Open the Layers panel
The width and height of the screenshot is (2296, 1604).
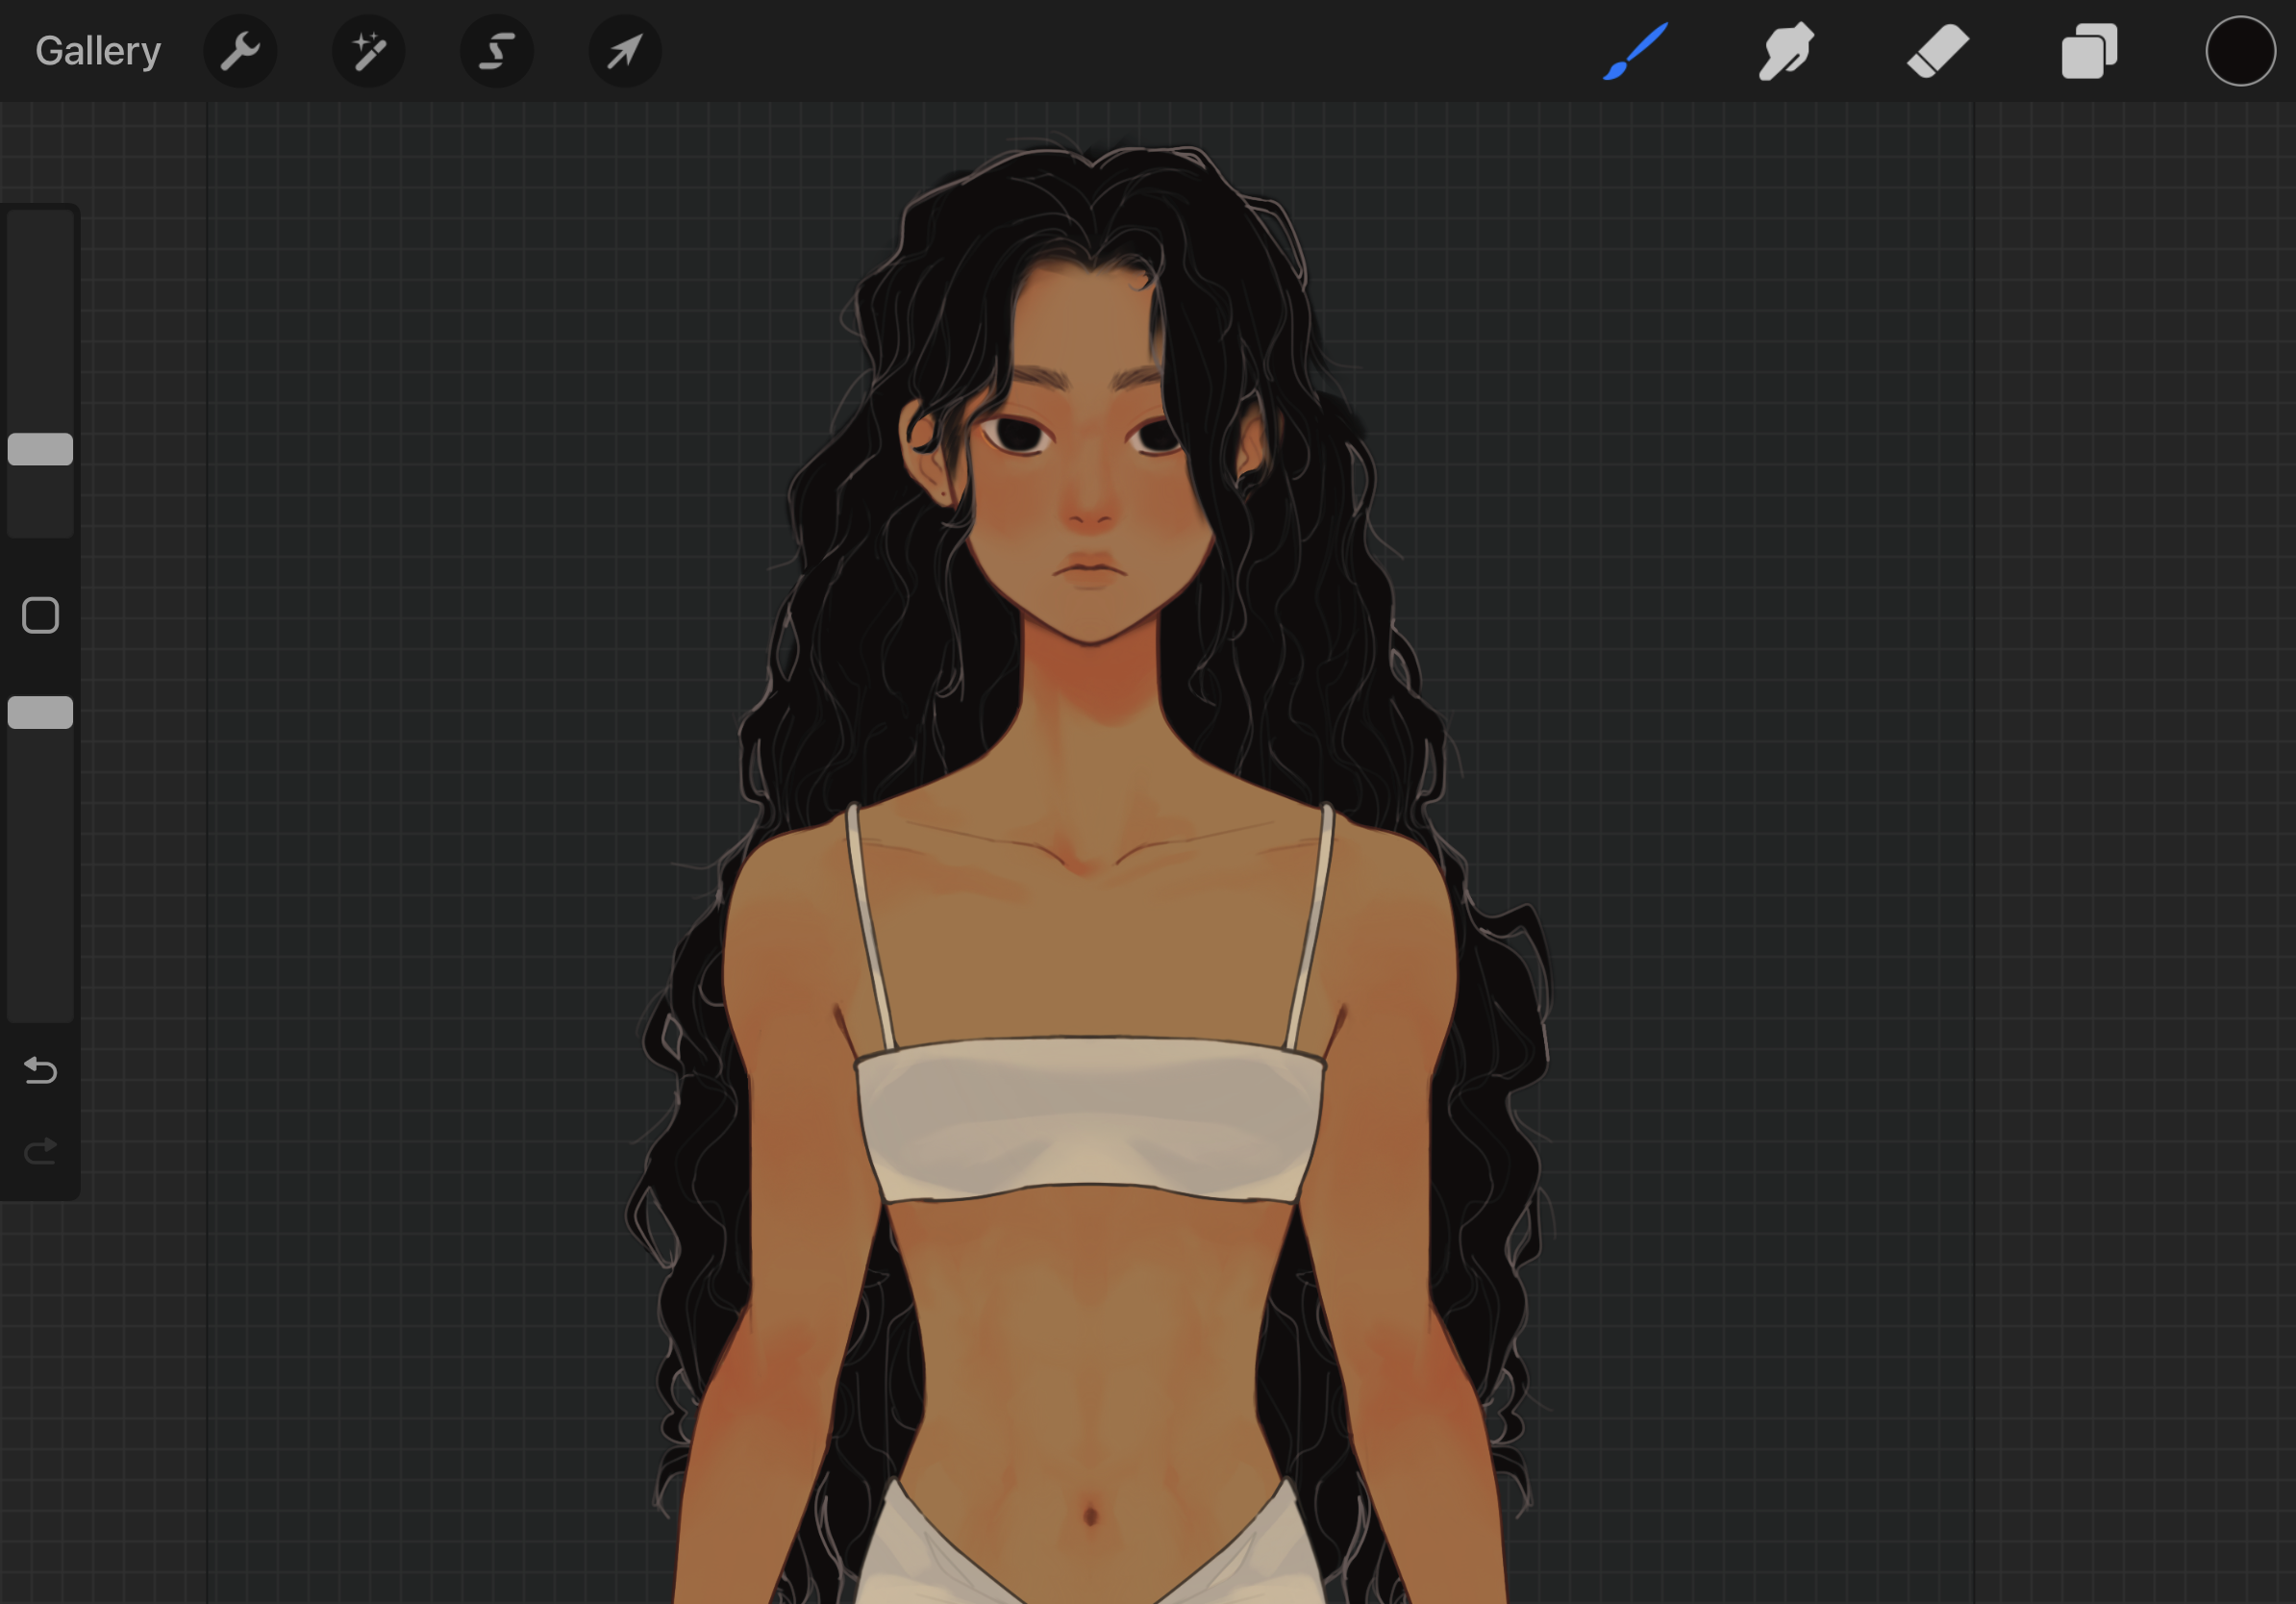click(2089, 51)
